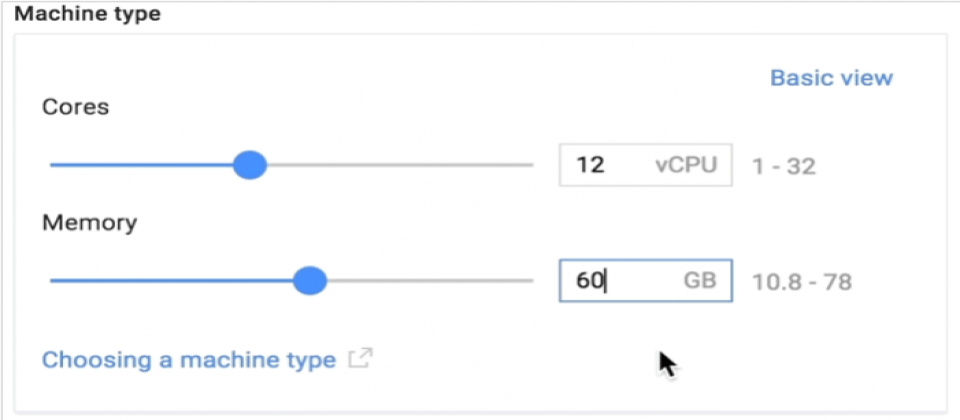Click the blue filled part of Cores slider

point(141,165)
